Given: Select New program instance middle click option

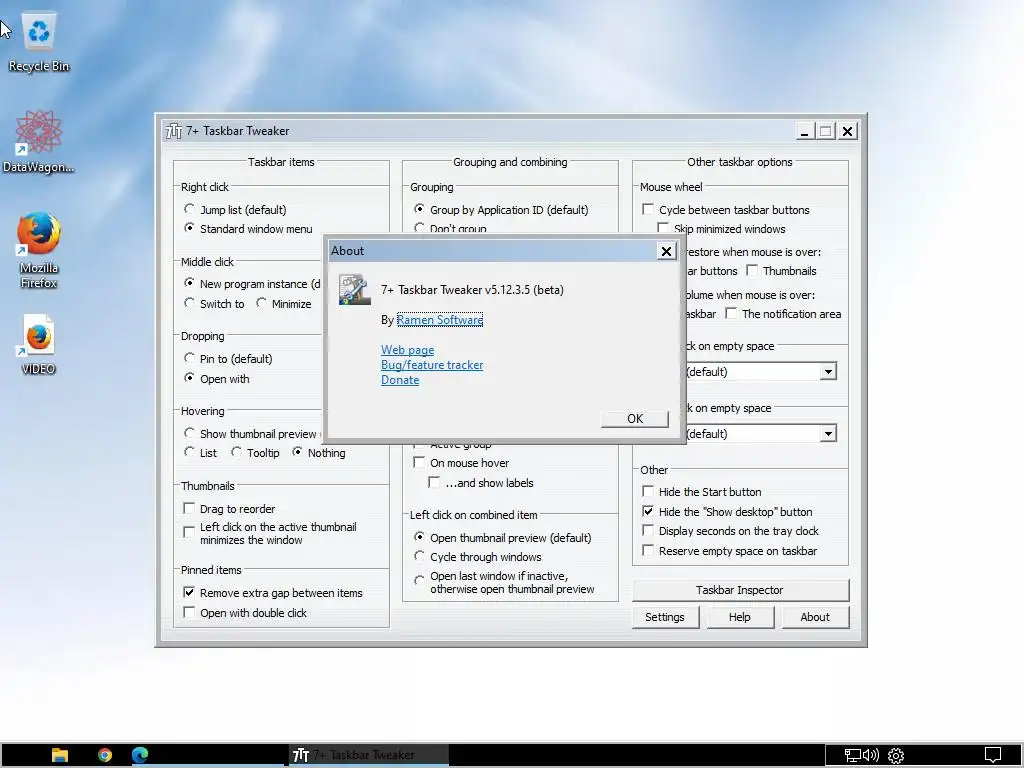Looking at the screenshot, I should coord(189,283).
